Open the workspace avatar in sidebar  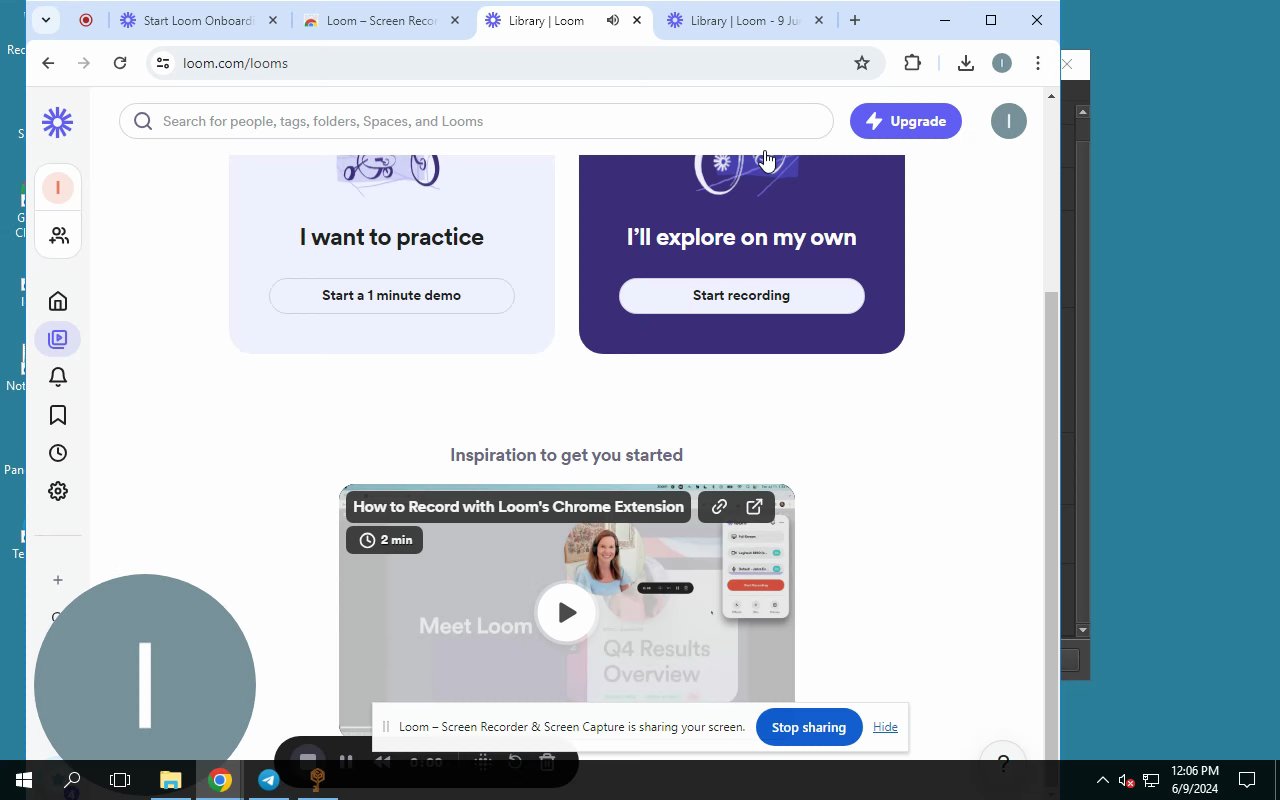pos(58,188)
